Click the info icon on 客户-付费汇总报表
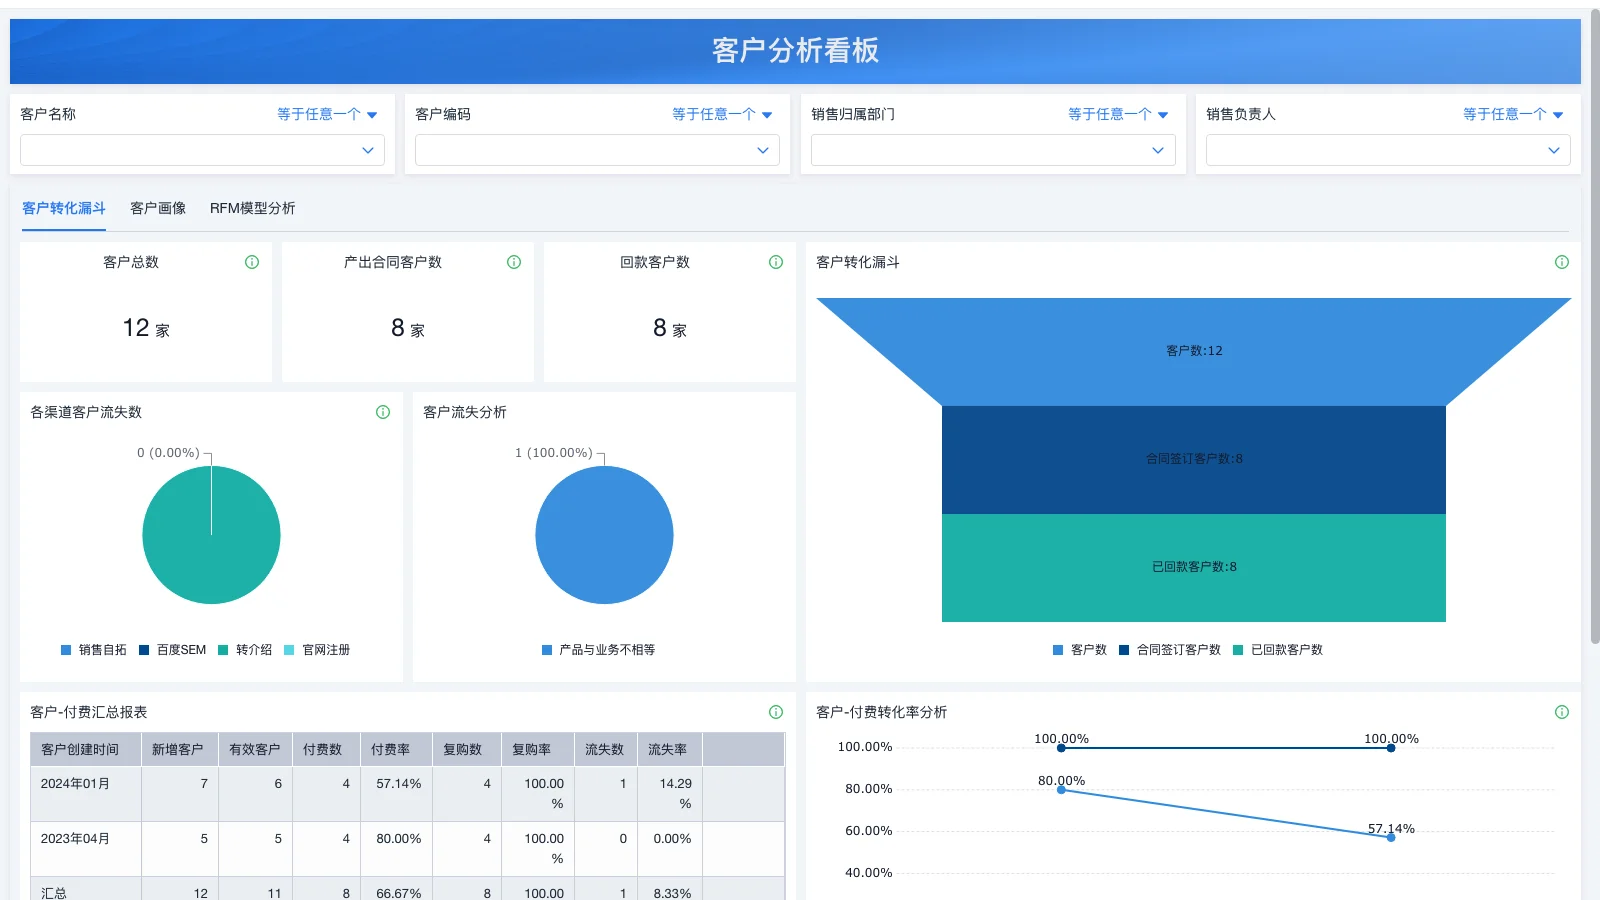The height and width of the screenshot is (900, 1600). [775, 712]
